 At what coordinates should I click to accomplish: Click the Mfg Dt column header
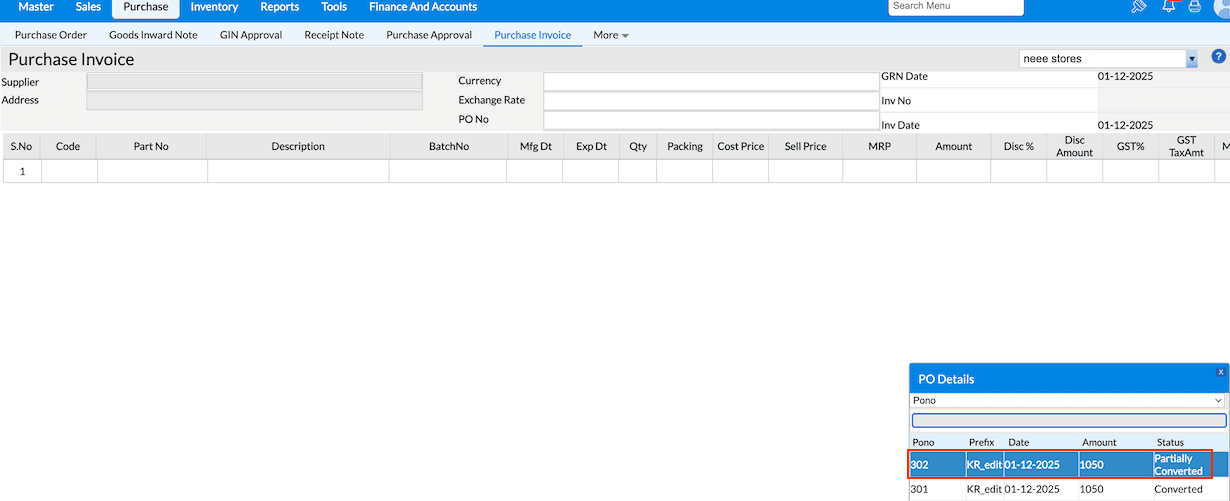coord(535,146)
